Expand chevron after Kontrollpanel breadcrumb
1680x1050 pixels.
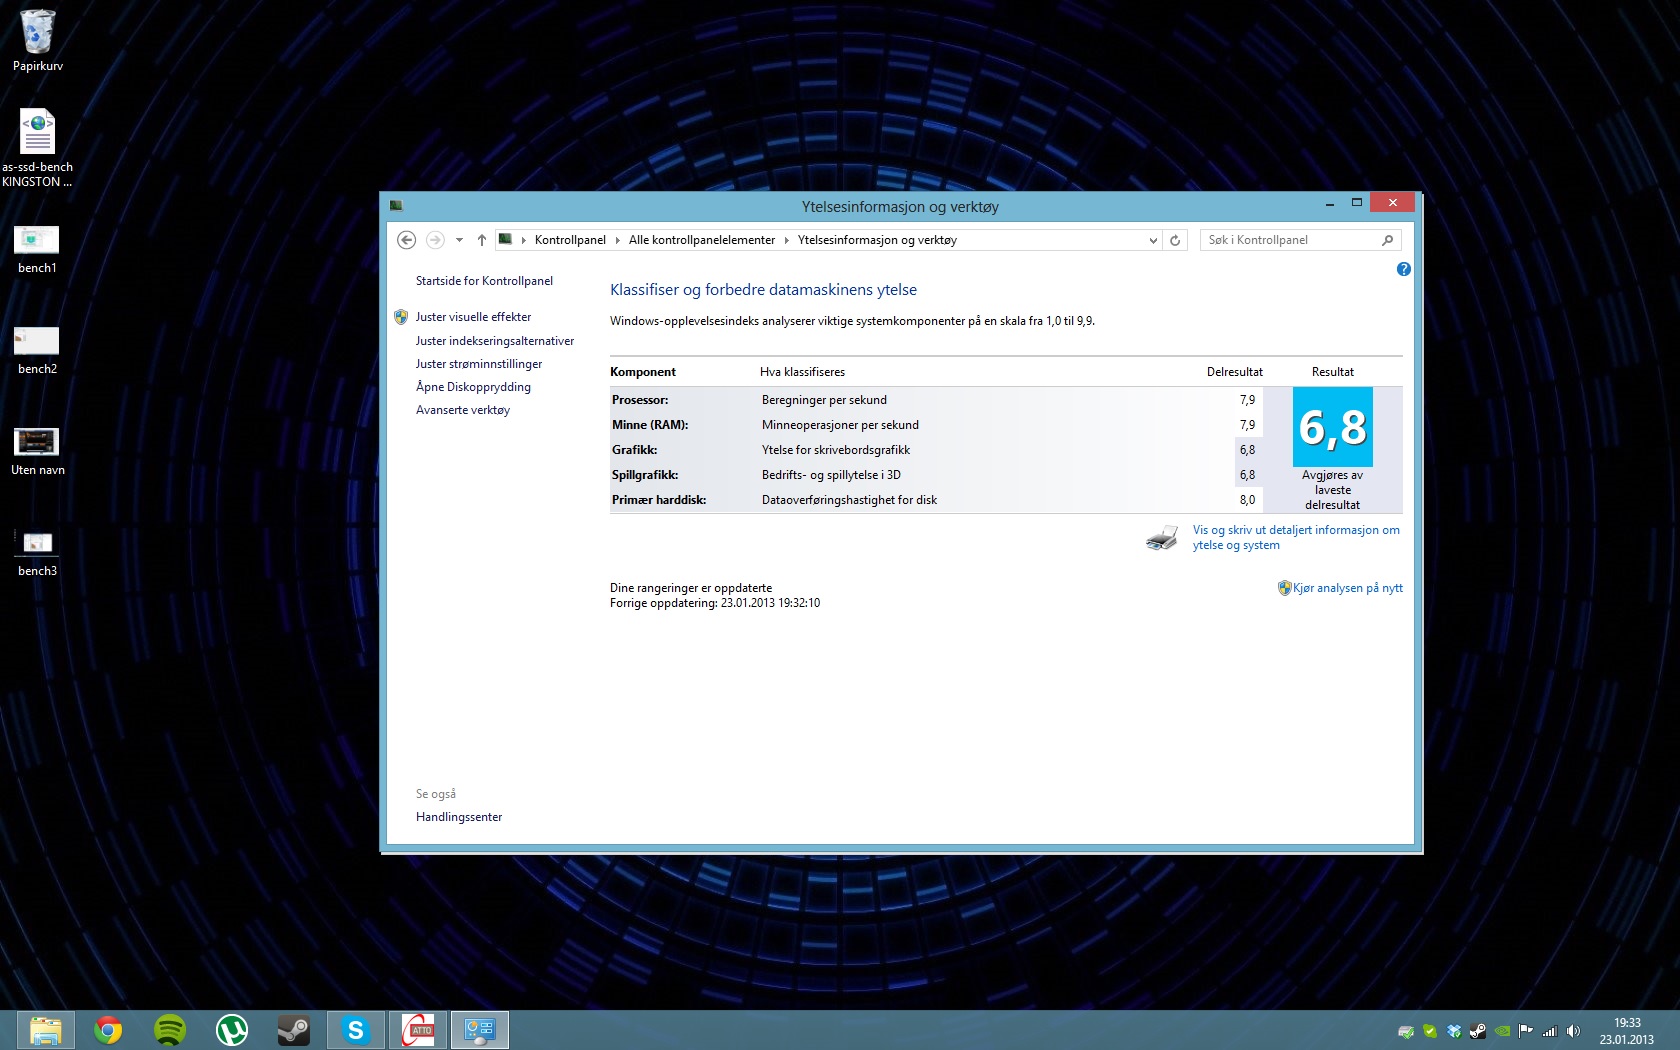[618, 240]
